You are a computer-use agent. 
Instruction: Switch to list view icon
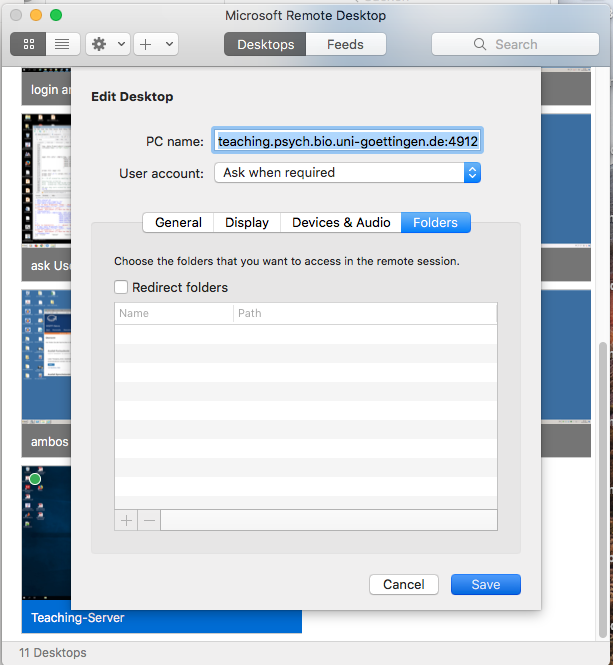click(62, 44)
